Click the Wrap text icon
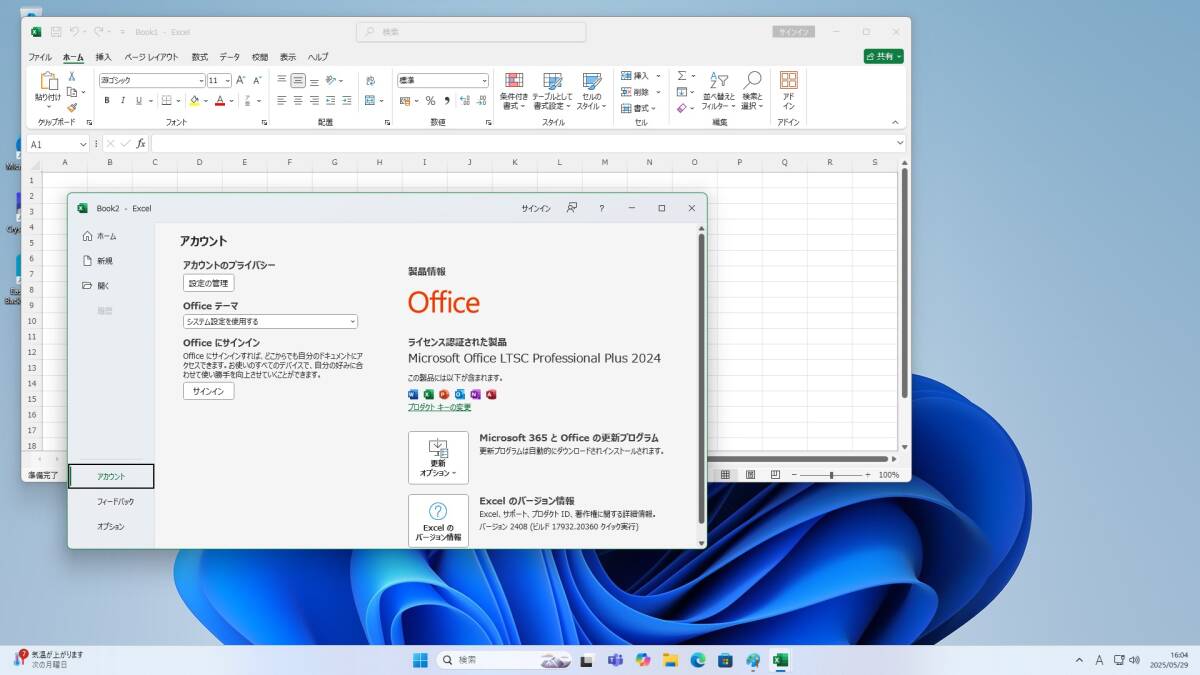1200x675 pixels. pos(371,80)
